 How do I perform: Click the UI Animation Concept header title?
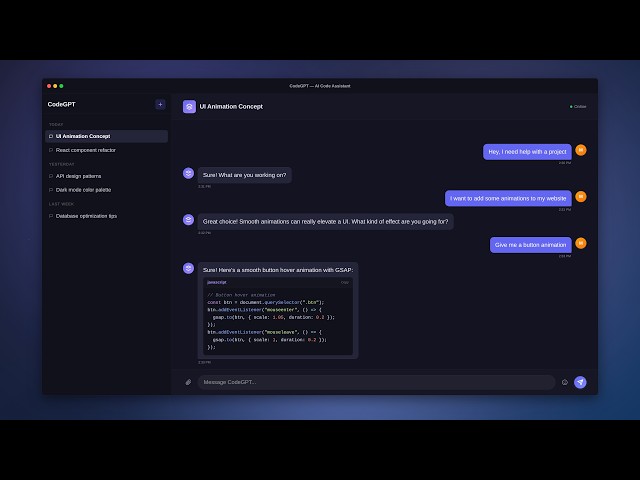tap(231, 107)
